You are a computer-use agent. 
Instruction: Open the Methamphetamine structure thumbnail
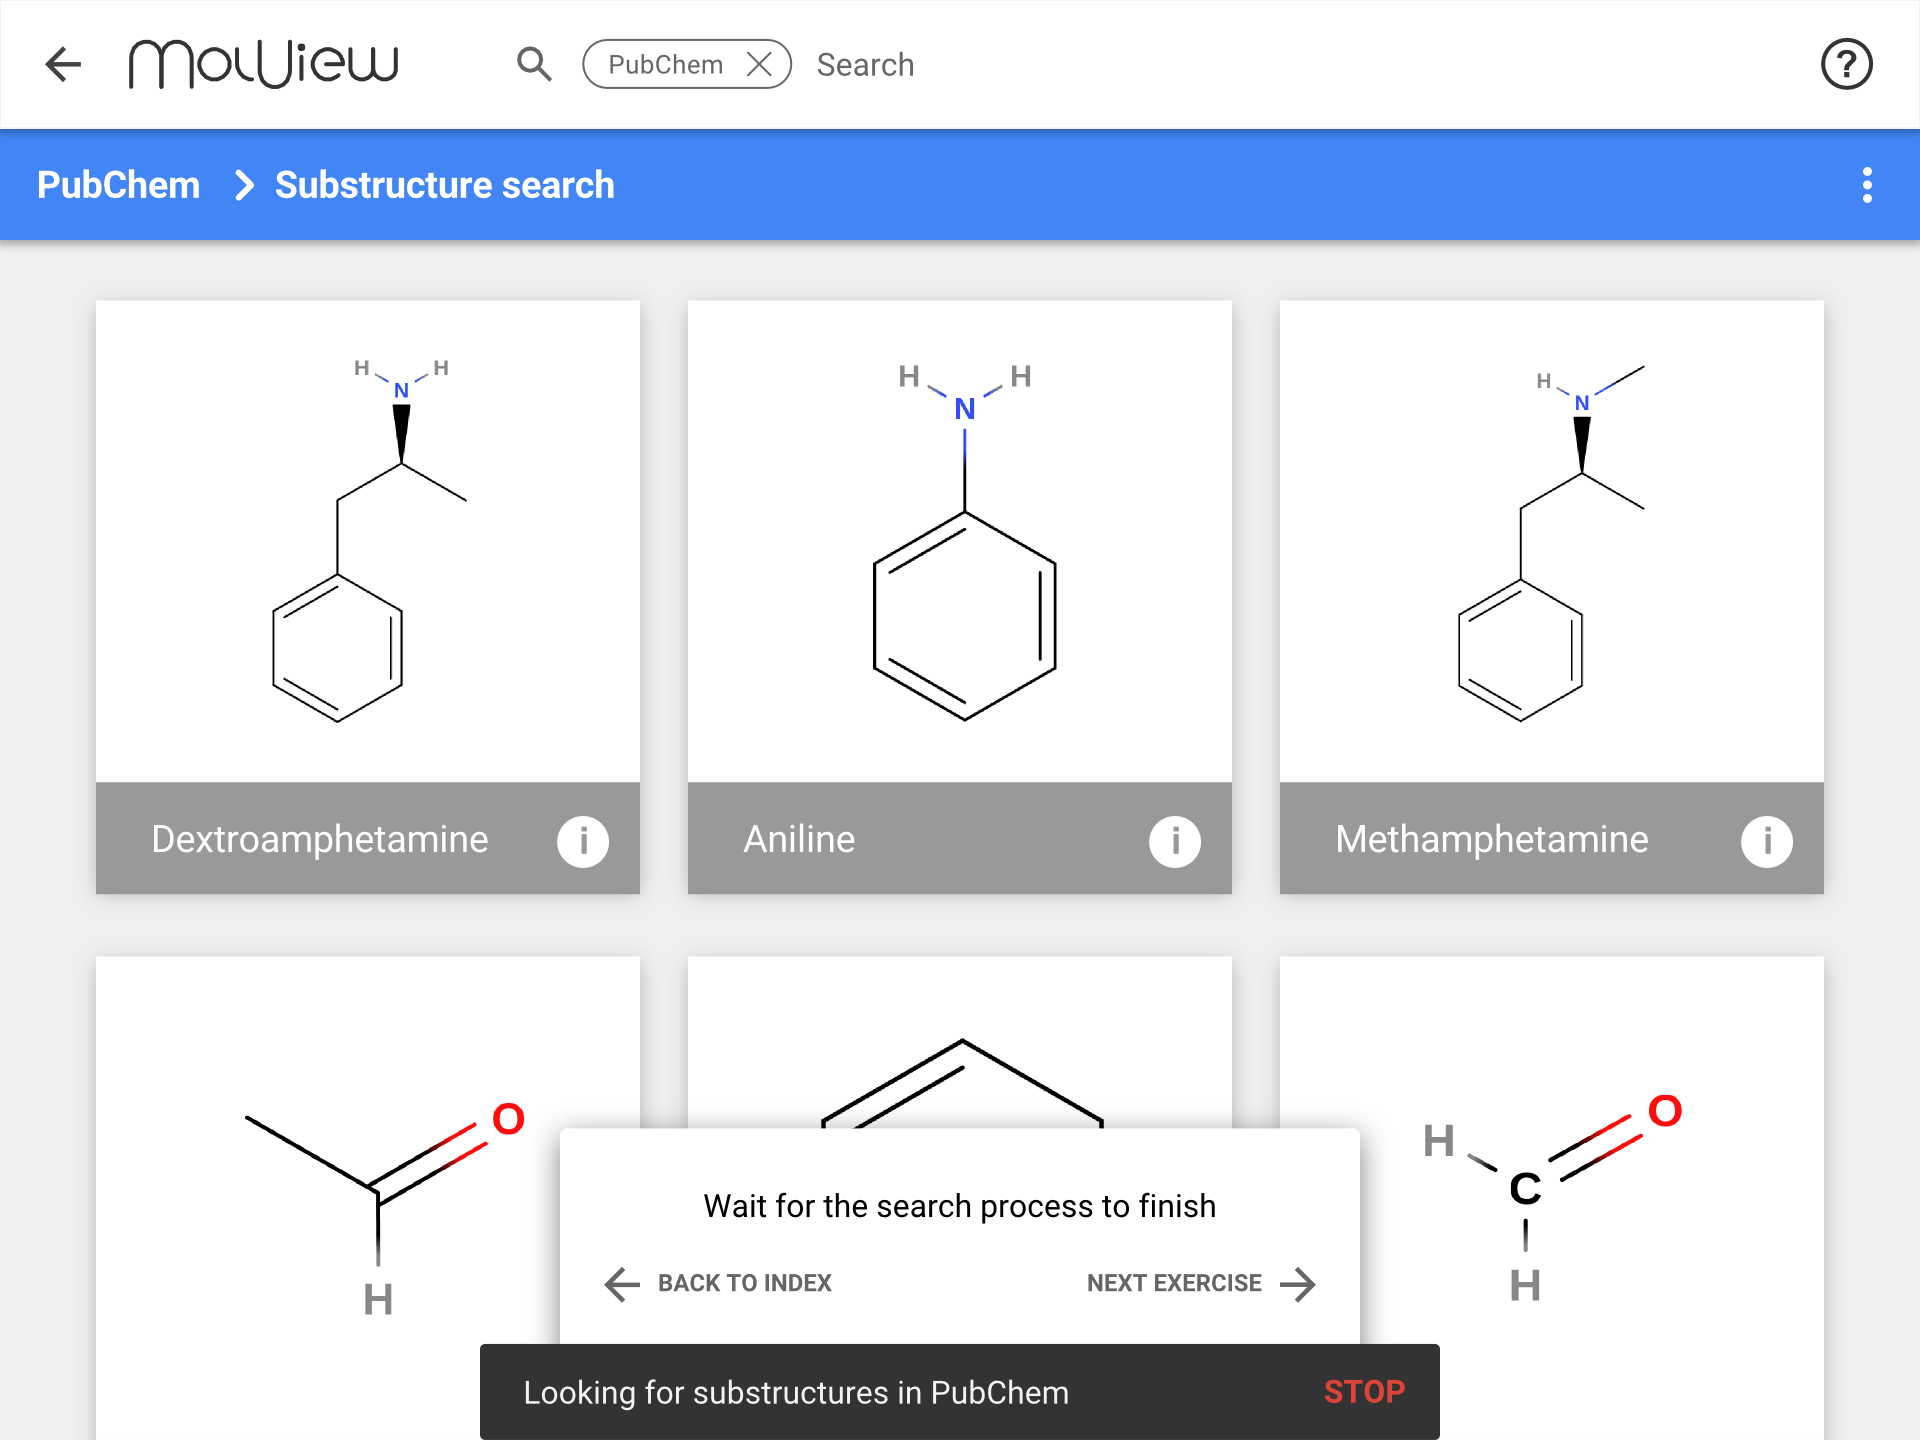1552,541
